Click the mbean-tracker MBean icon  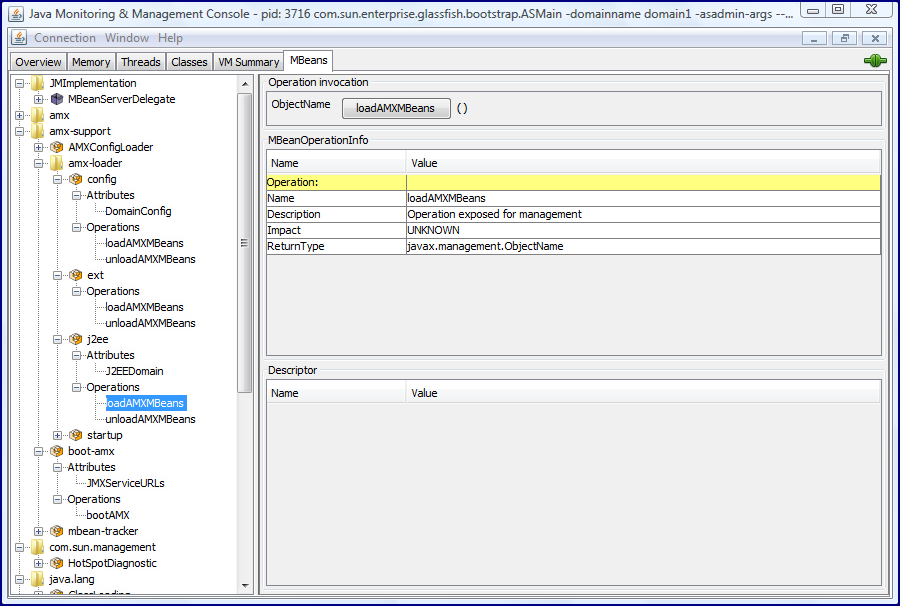[57, 531]
